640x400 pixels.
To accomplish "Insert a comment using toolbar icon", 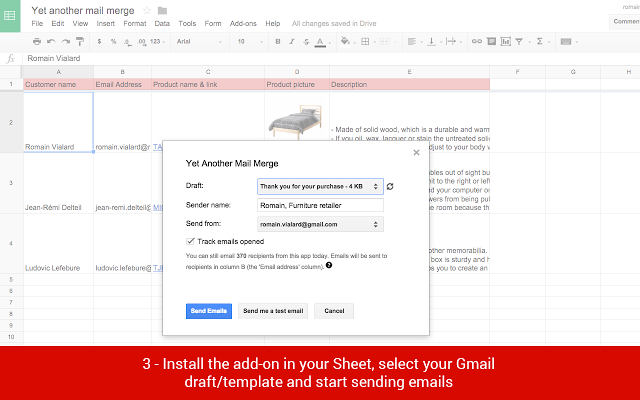I will 491,41.
